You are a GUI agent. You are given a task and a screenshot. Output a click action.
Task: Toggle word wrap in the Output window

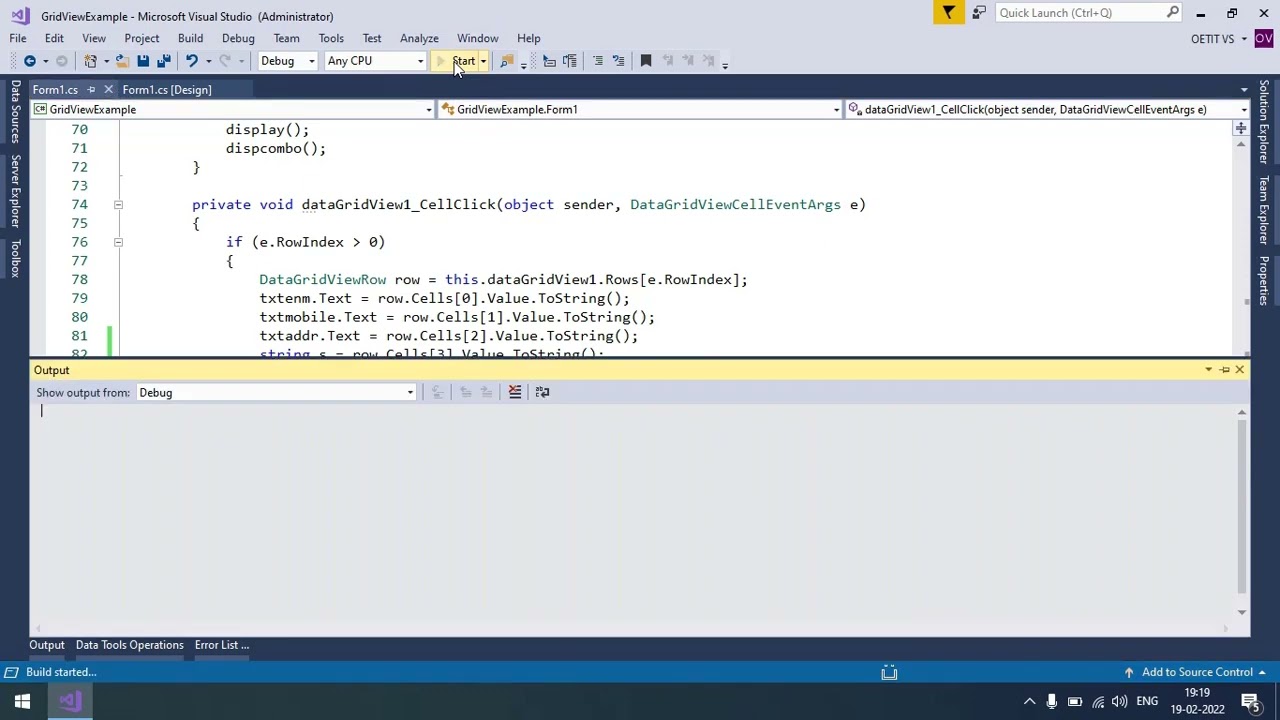[542, 392]
